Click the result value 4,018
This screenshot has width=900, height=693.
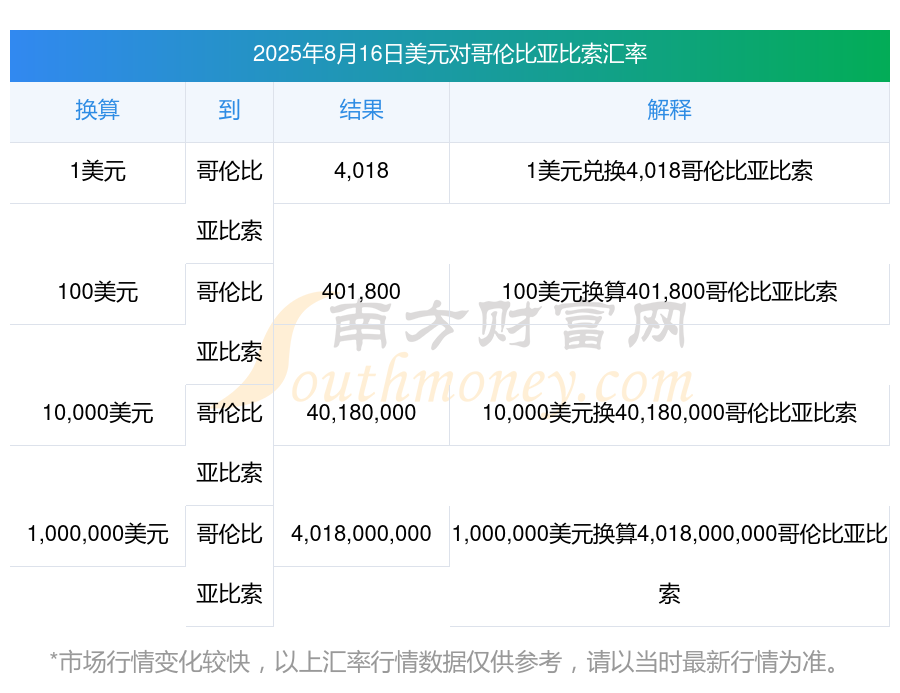(x=361, y=171)
